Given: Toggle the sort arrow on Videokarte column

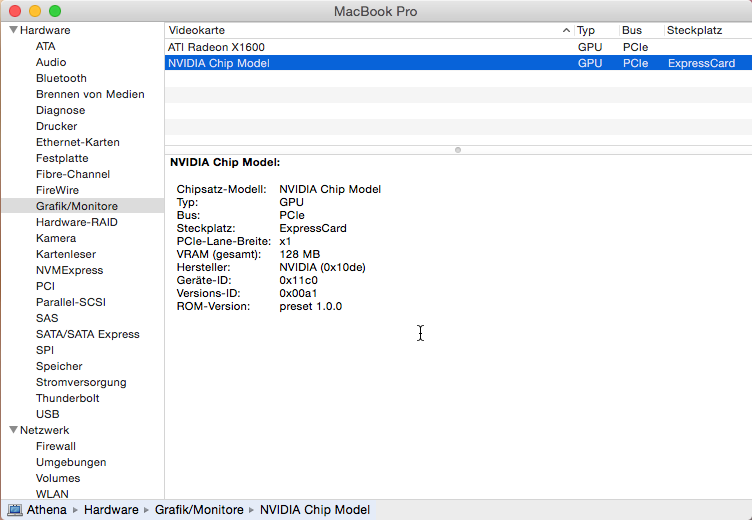Looking at the screenshot, I should (566, 30).
